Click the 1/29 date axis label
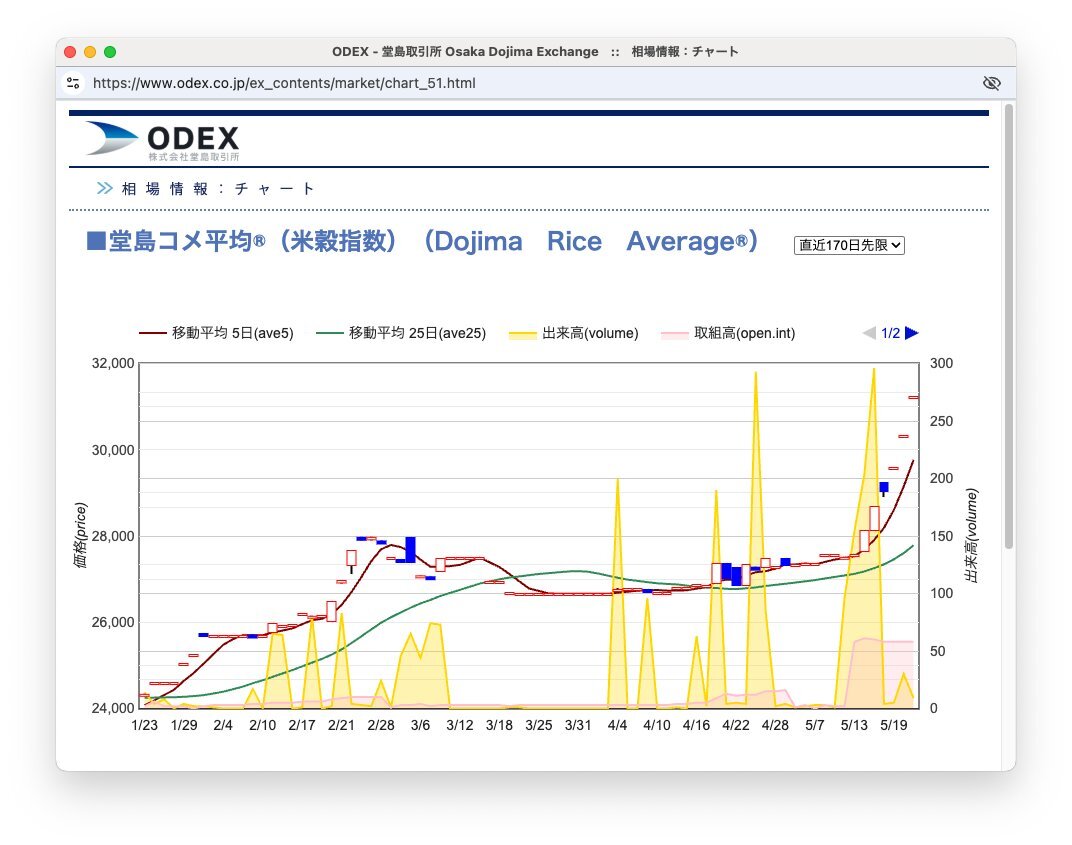 [184, 725]
